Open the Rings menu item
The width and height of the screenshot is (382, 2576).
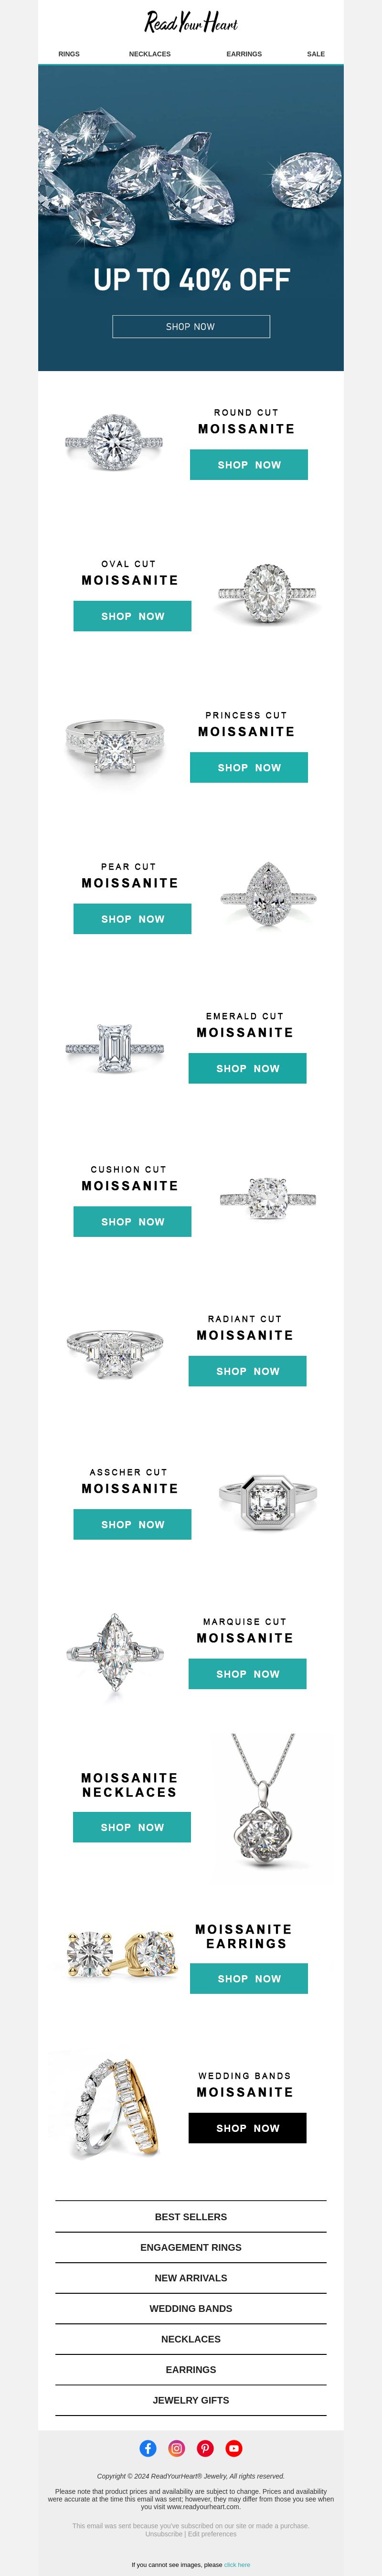69,54
